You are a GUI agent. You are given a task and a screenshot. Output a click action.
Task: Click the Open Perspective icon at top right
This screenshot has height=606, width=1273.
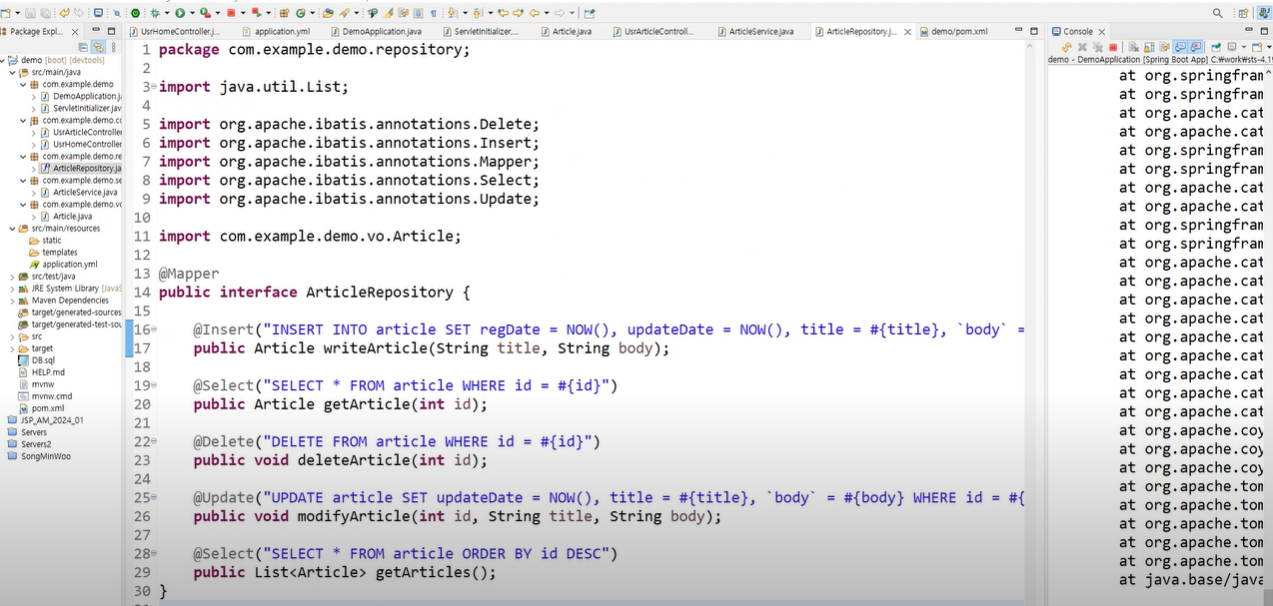click(x=1243, y=13)
